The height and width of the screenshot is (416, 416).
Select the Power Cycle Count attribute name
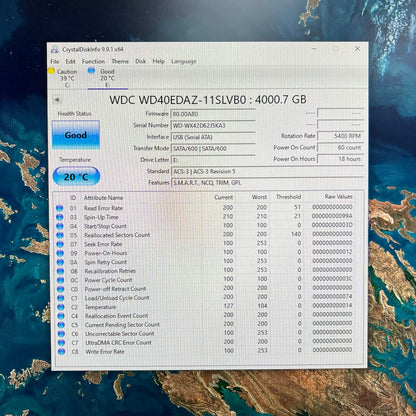click(x=108, y=280)
